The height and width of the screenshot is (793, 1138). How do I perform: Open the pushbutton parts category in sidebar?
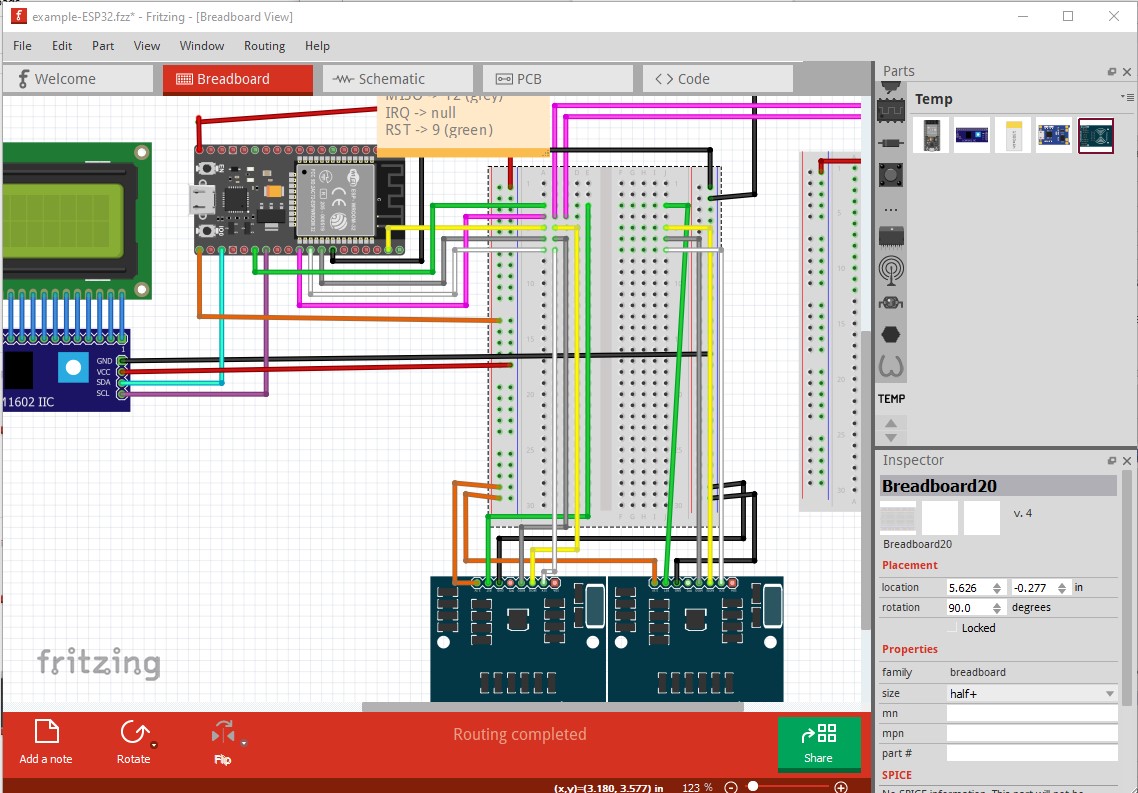point(890,174)
